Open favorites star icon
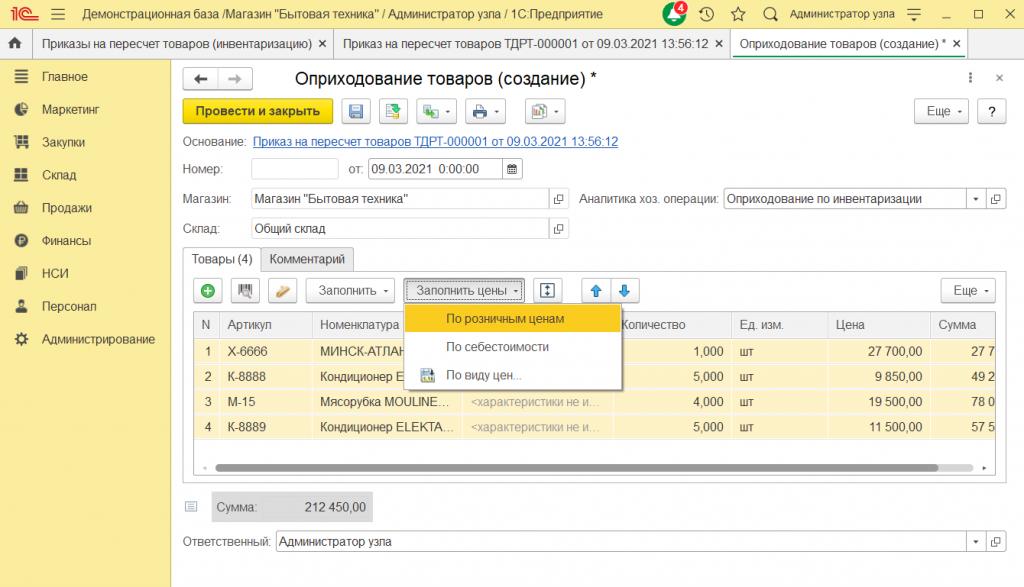The image size is (1024, 587). pos(738,14)
